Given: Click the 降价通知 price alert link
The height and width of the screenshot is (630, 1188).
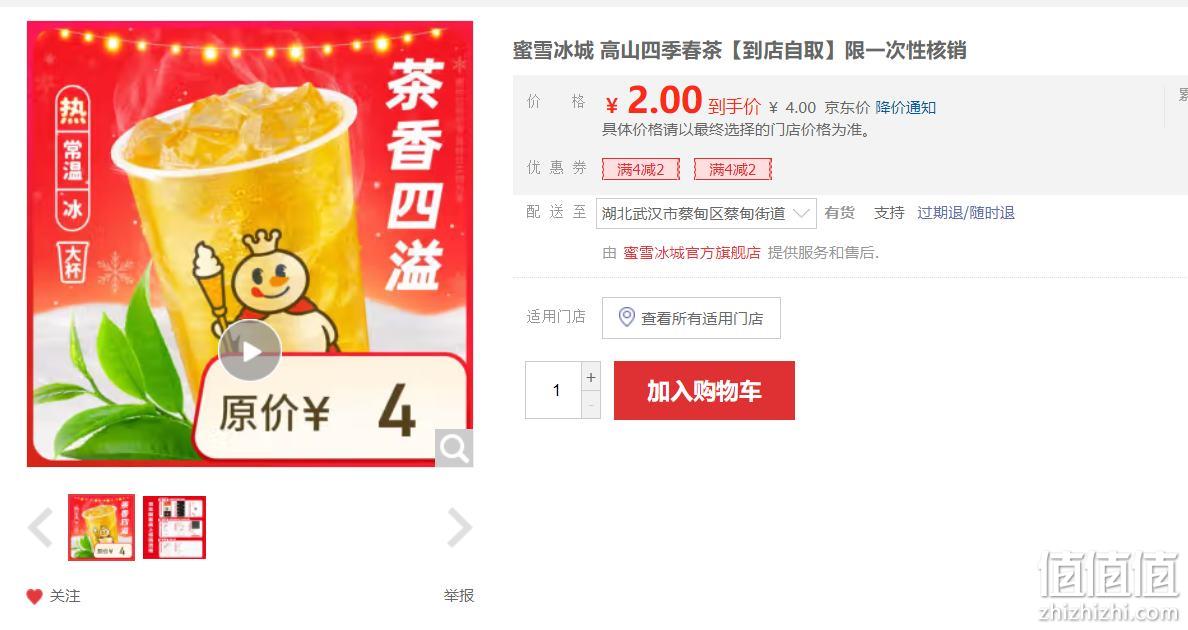Looking at the screenshot, I should [x=905, y=108].
